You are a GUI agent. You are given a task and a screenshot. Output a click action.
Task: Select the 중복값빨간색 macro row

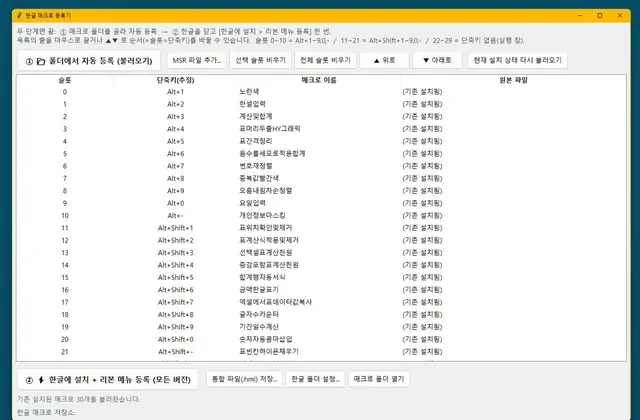[x=321, y=178]
